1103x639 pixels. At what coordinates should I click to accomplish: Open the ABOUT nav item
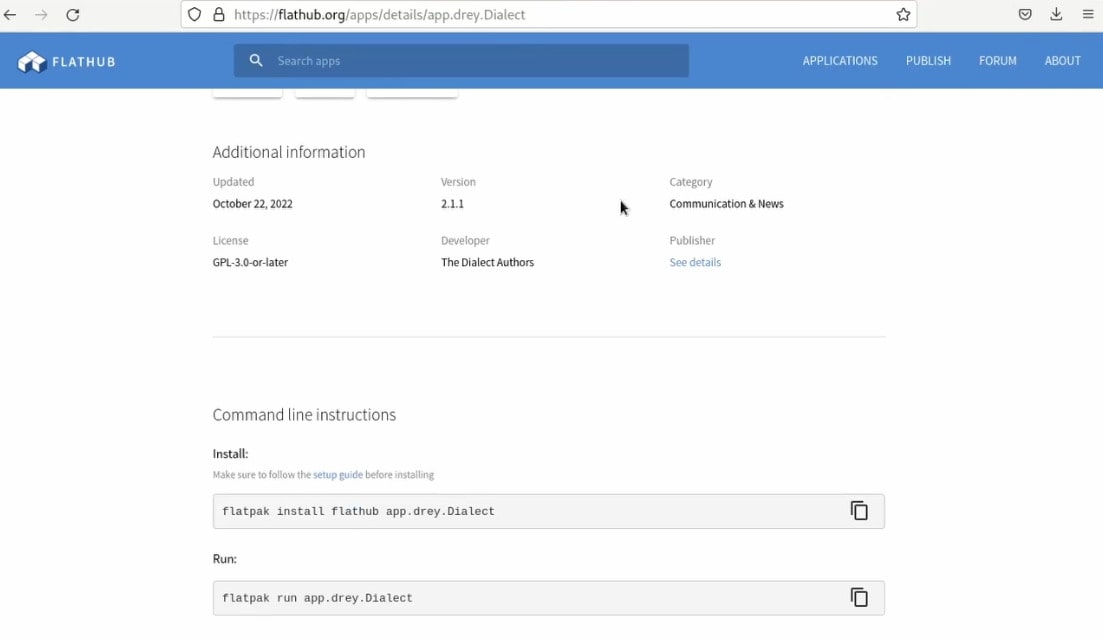tap(1062, 61)
